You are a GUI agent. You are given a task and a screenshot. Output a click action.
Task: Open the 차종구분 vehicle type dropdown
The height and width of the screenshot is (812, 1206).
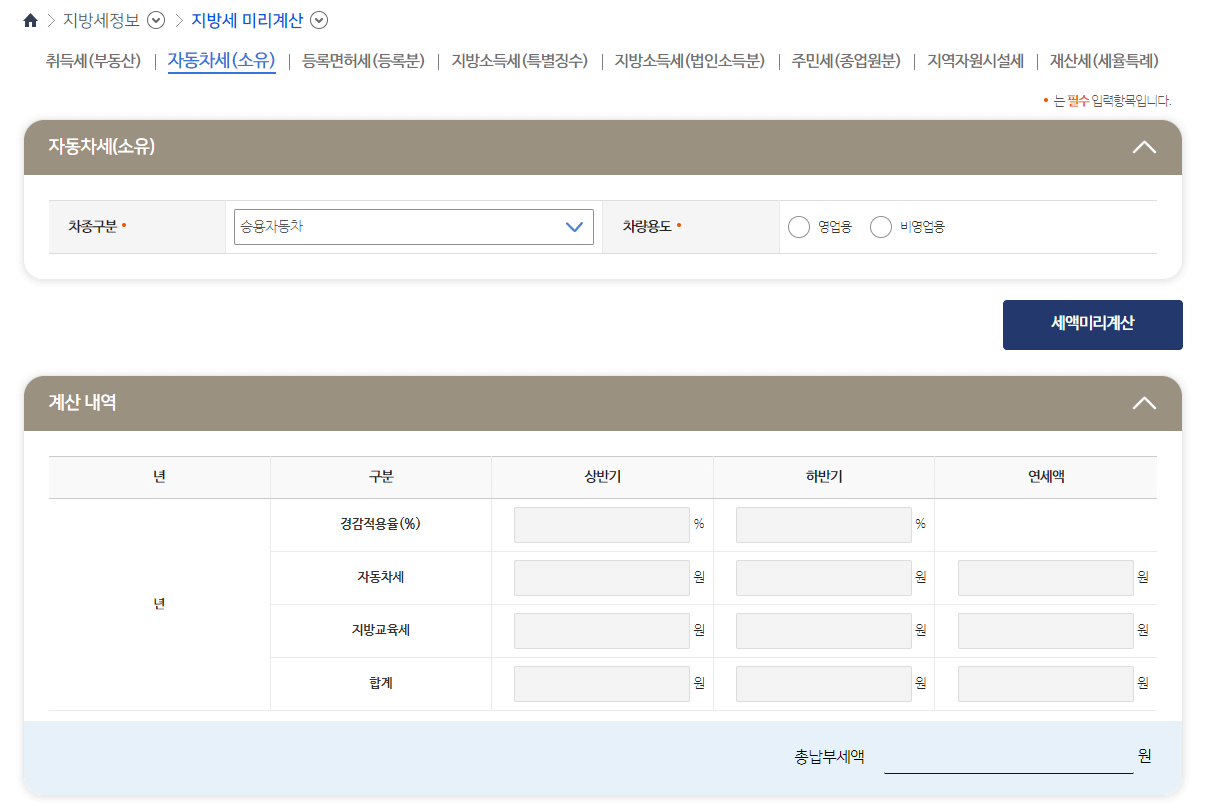(x=412, y=227)
